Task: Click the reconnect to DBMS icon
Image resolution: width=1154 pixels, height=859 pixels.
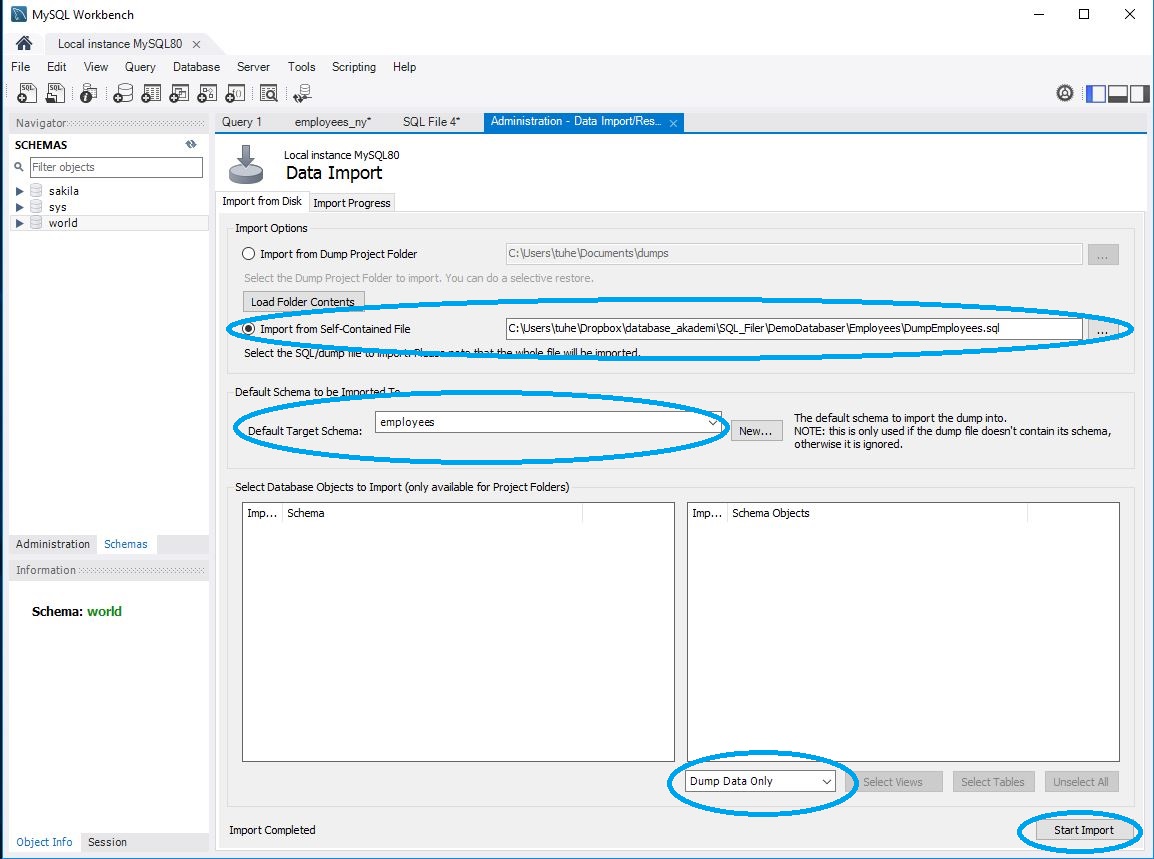Action: point(302,93)
